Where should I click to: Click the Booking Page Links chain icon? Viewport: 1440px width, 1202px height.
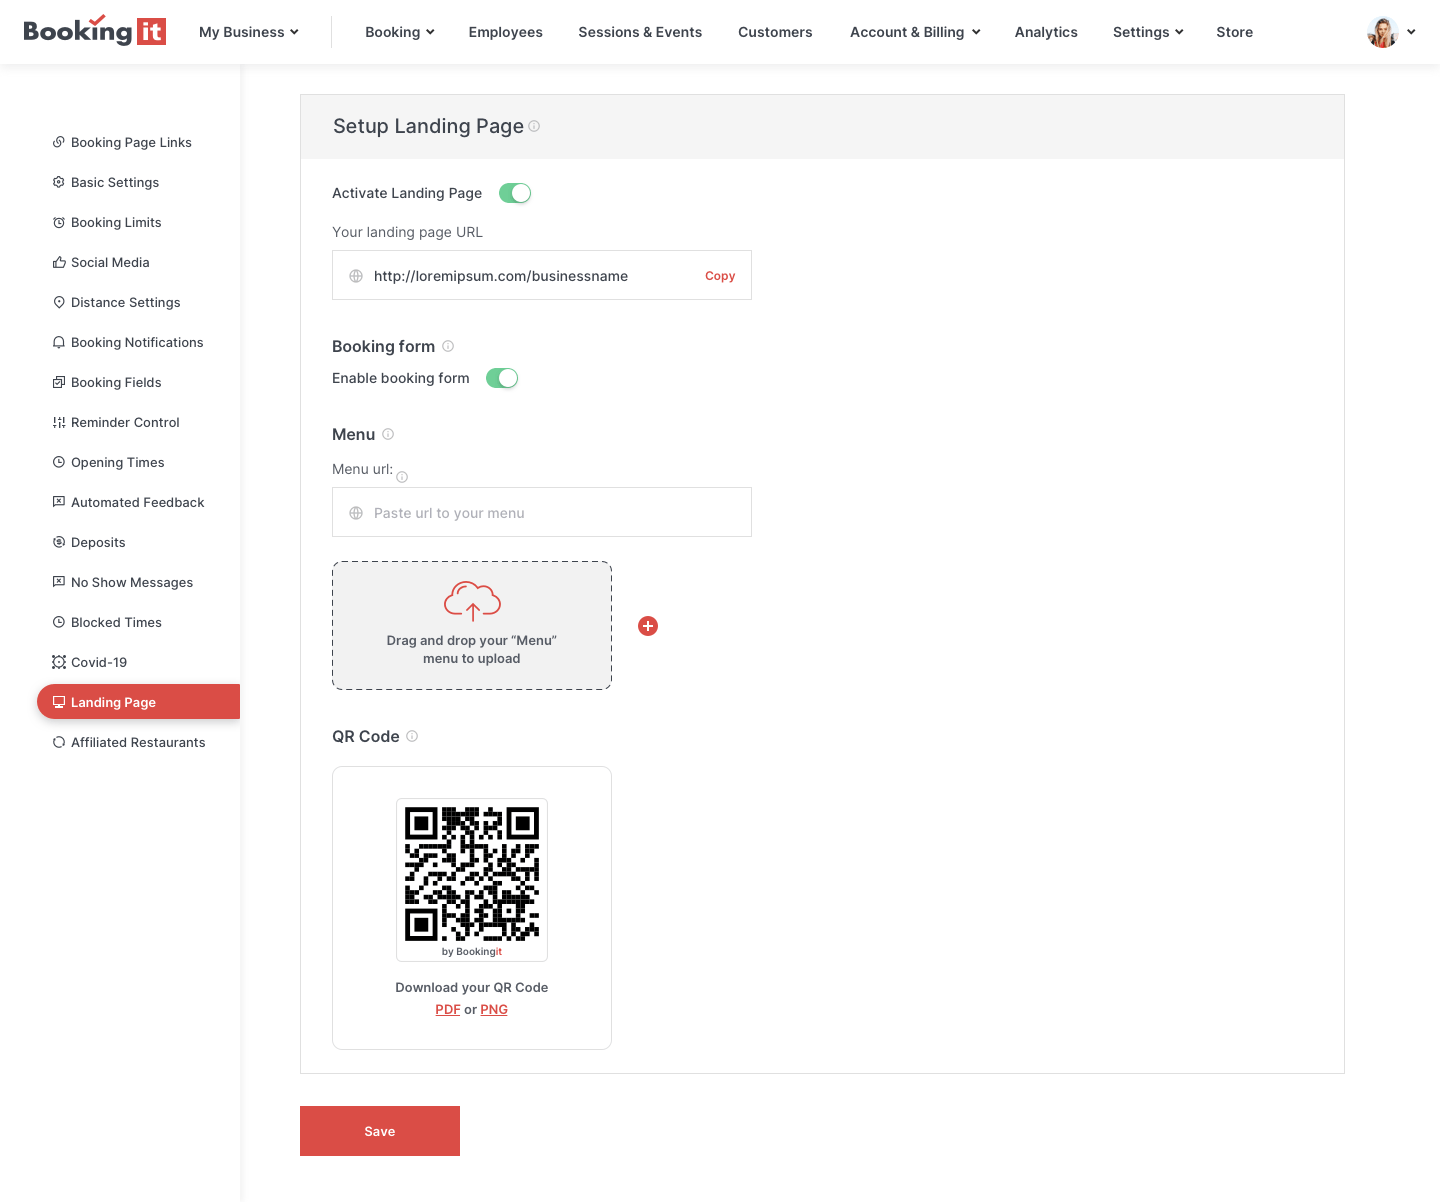(59, 142)
